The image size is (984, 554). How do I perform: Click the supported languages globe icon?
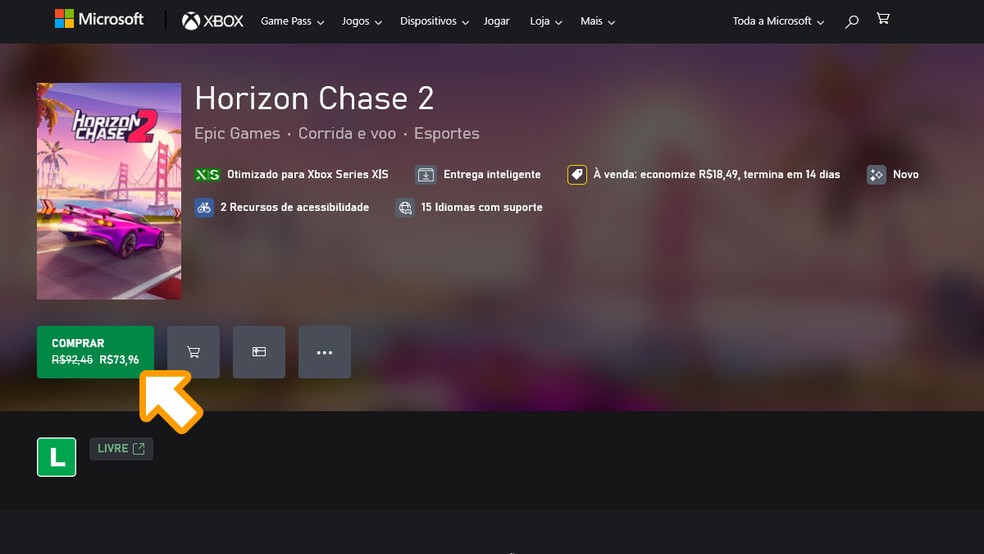[405, 207]
